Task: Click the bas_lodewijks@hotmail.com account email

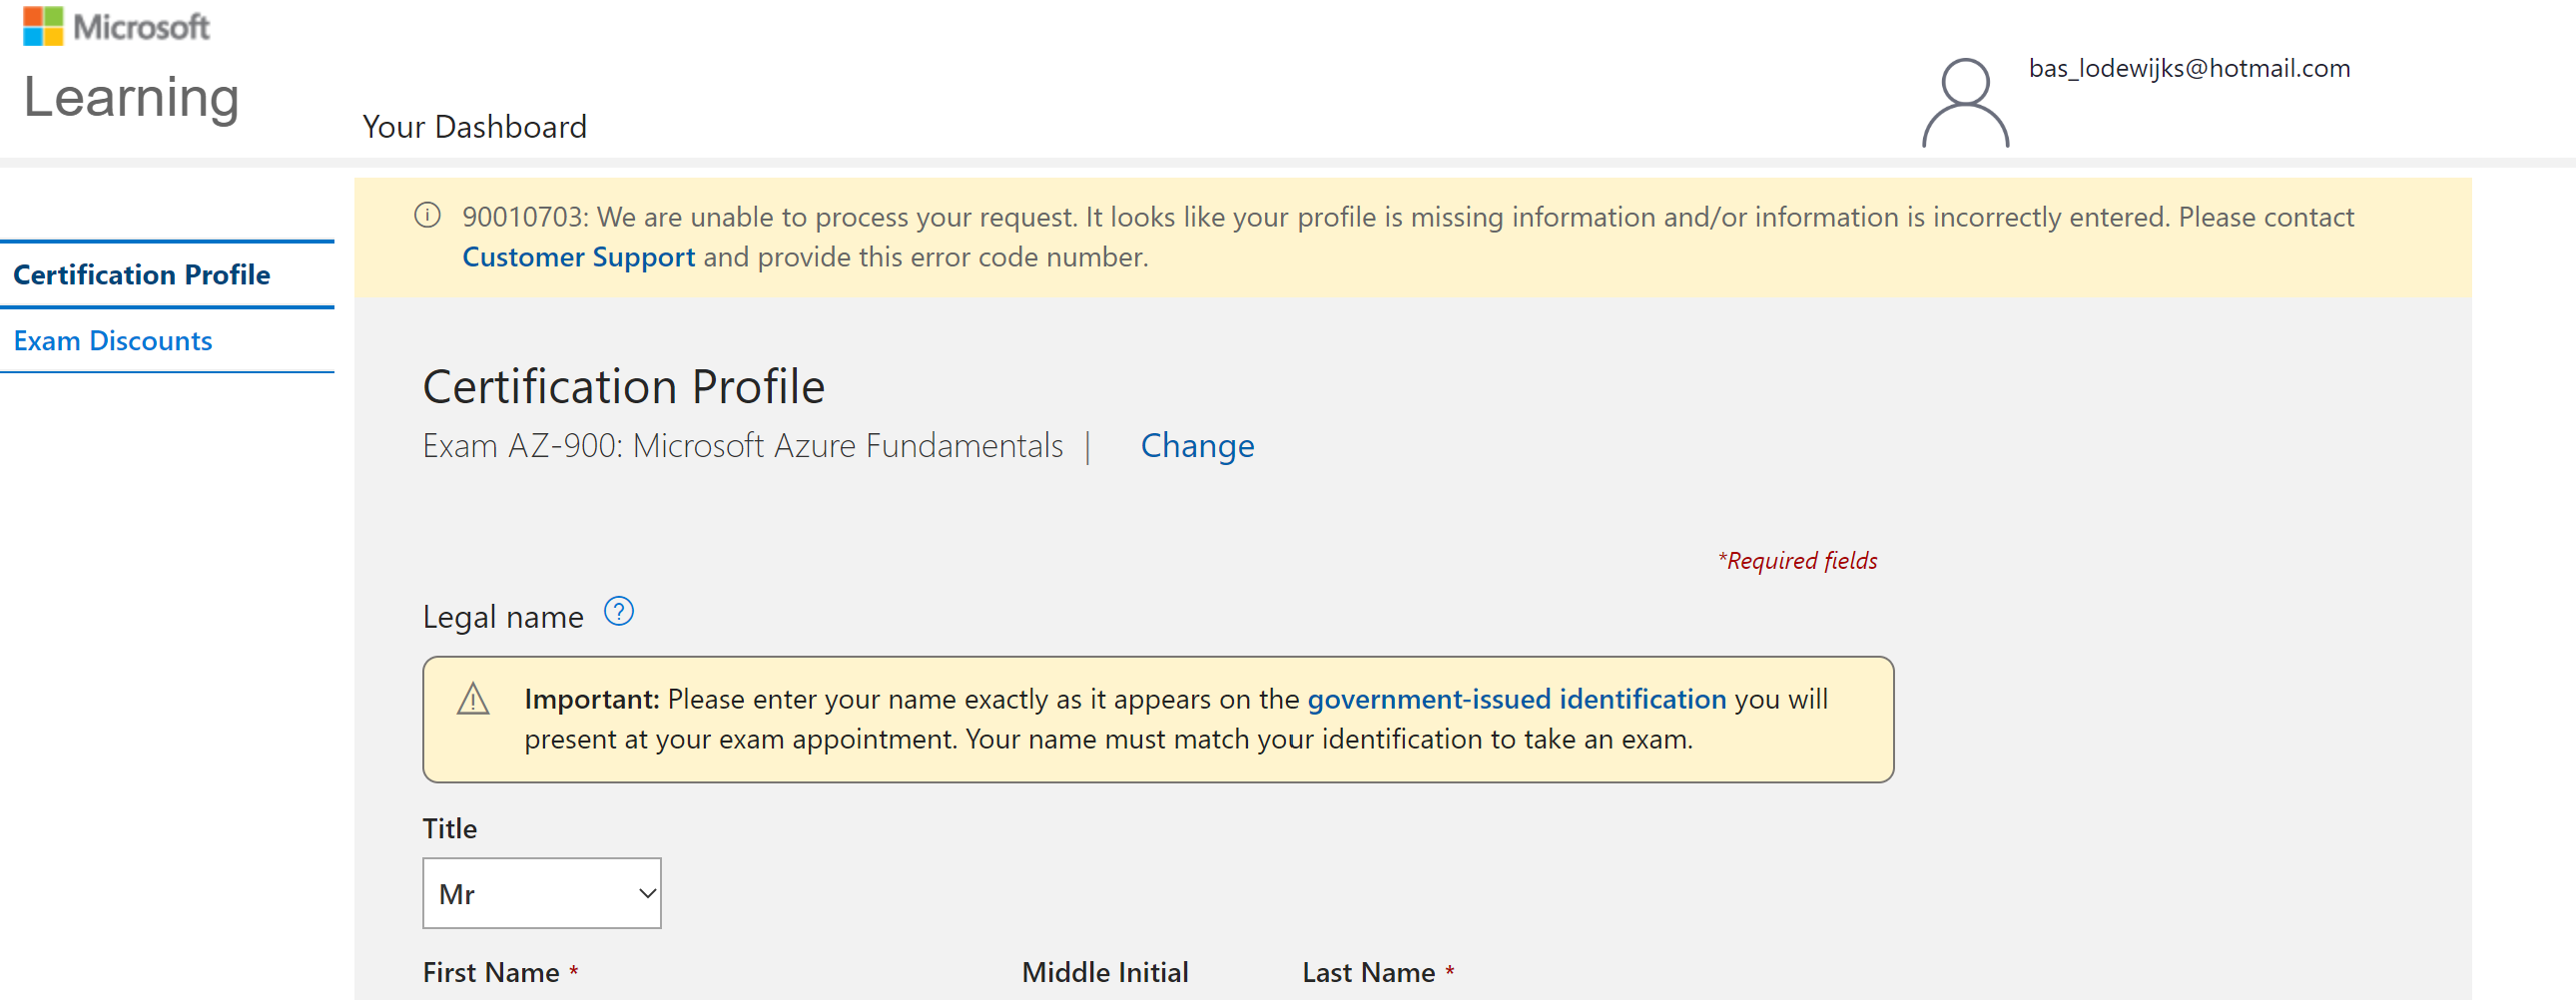Action: (x=2189, y=68)
